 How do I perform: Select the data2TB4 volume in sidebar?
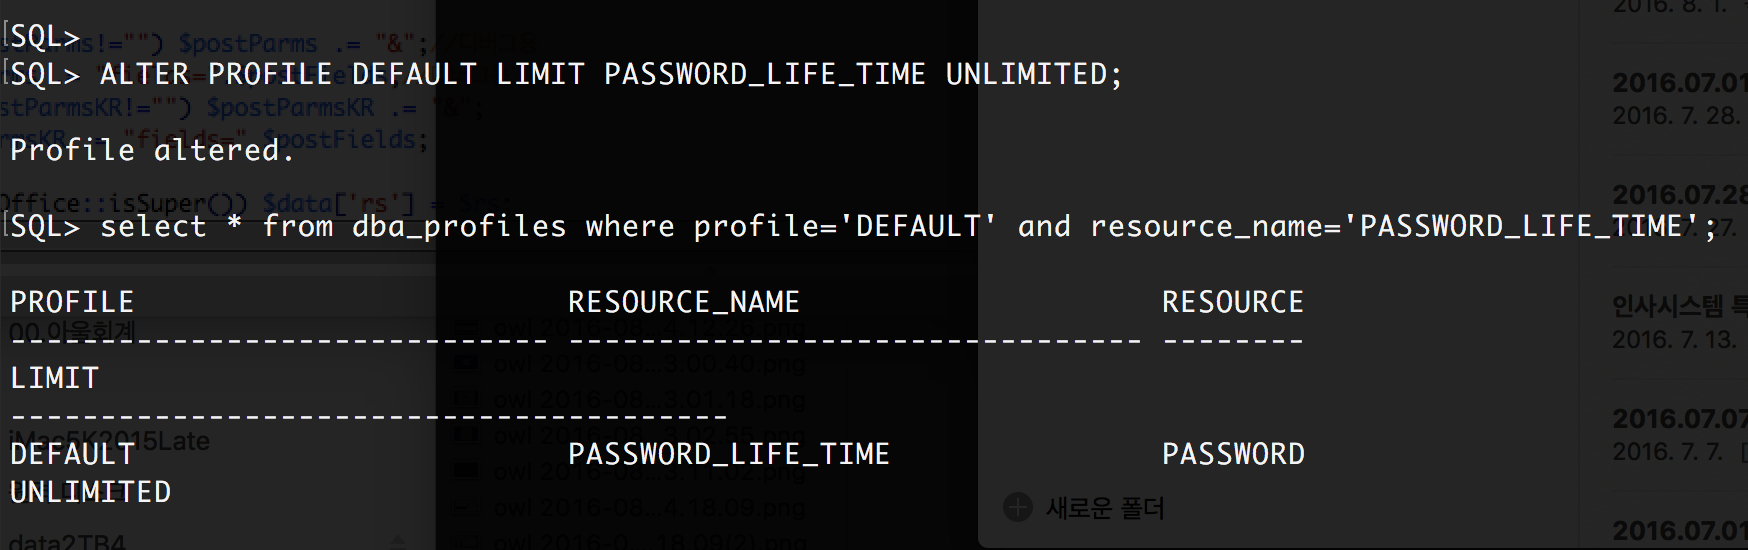(67, 543)
